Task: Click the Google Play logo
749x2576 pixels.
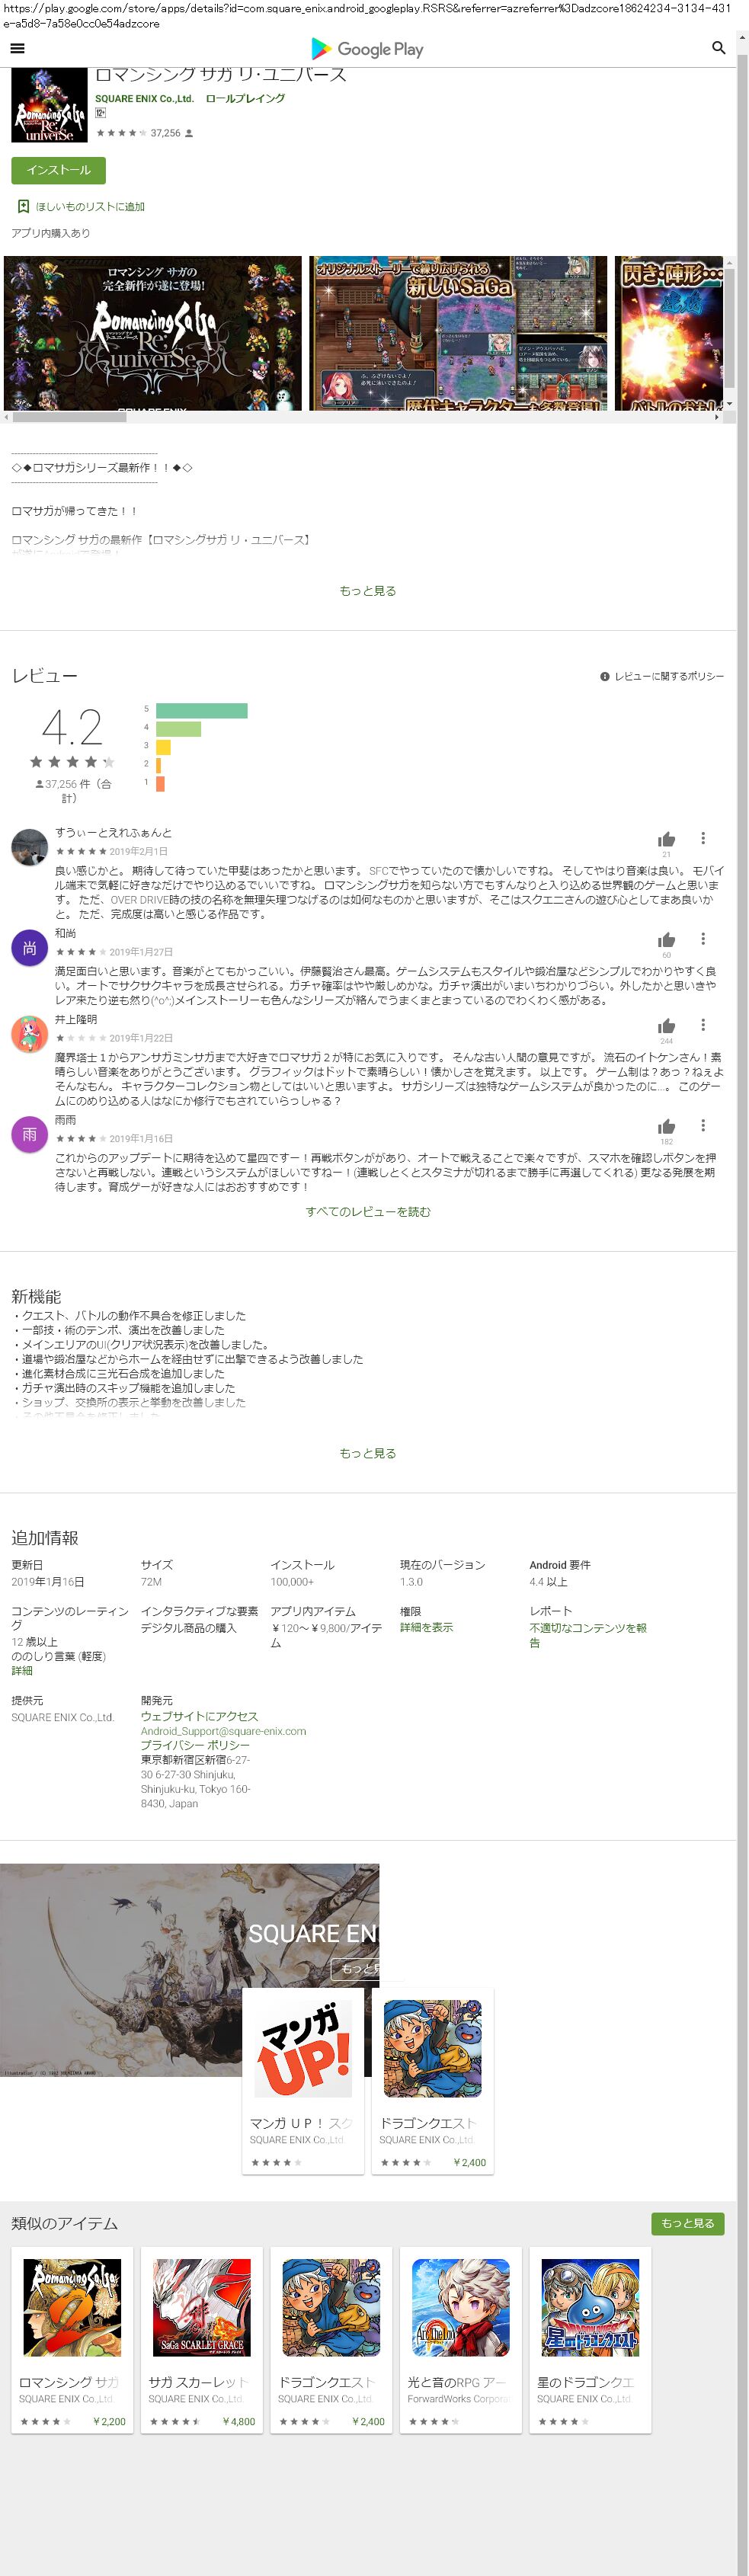Action: click(x=367, y=49)
